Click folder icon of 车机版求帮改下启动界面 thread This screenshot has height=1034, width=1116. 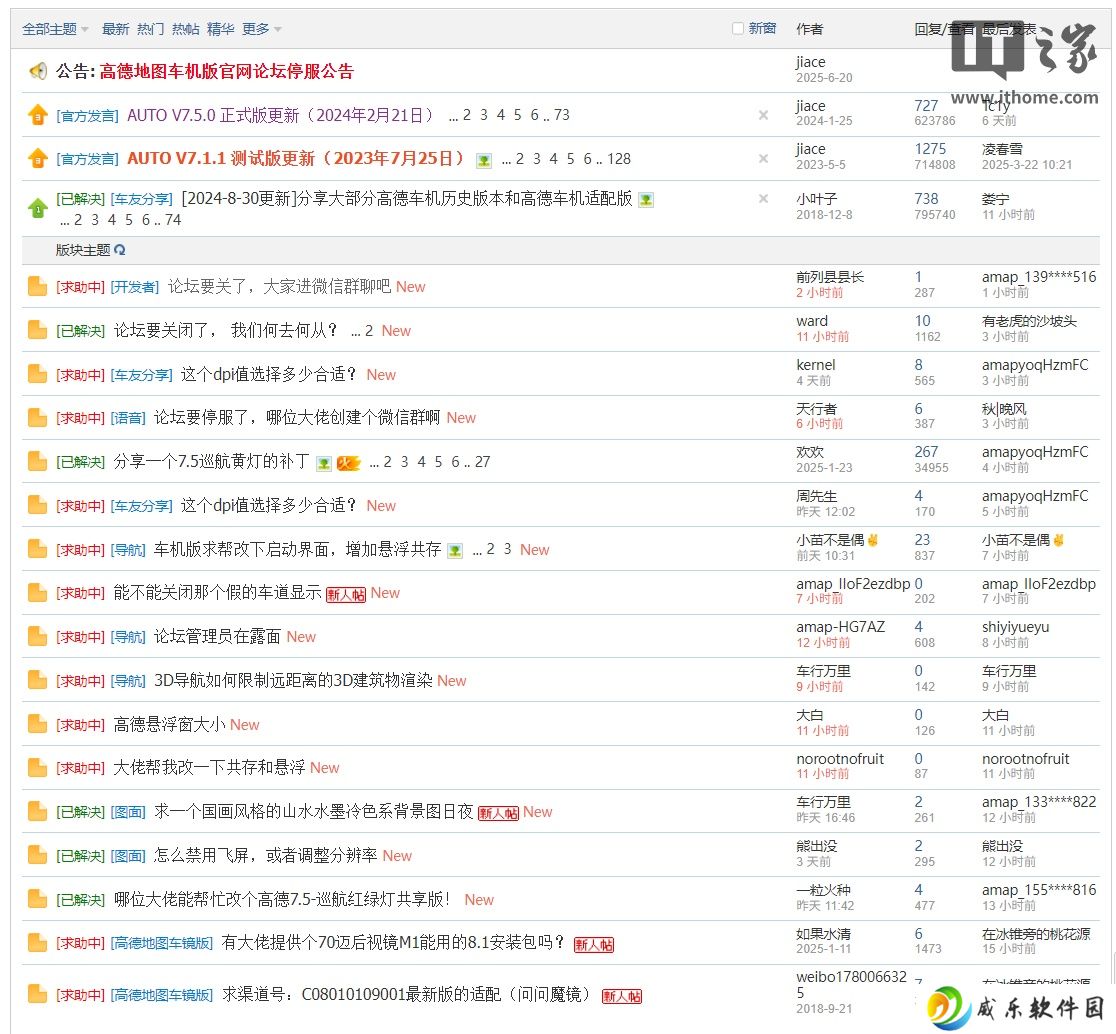point(37,549)
